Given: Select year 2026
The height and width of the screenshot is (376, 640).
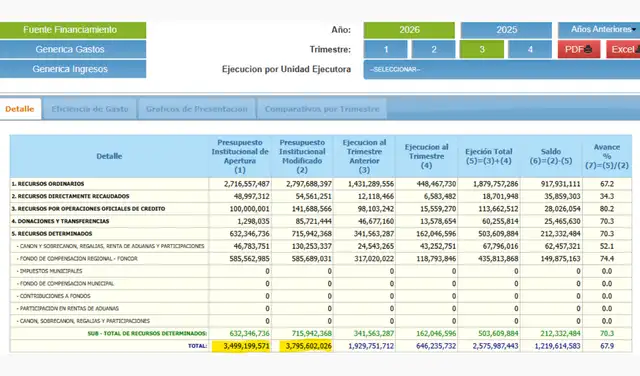Looking at the screenshot, I should point(409,30).
